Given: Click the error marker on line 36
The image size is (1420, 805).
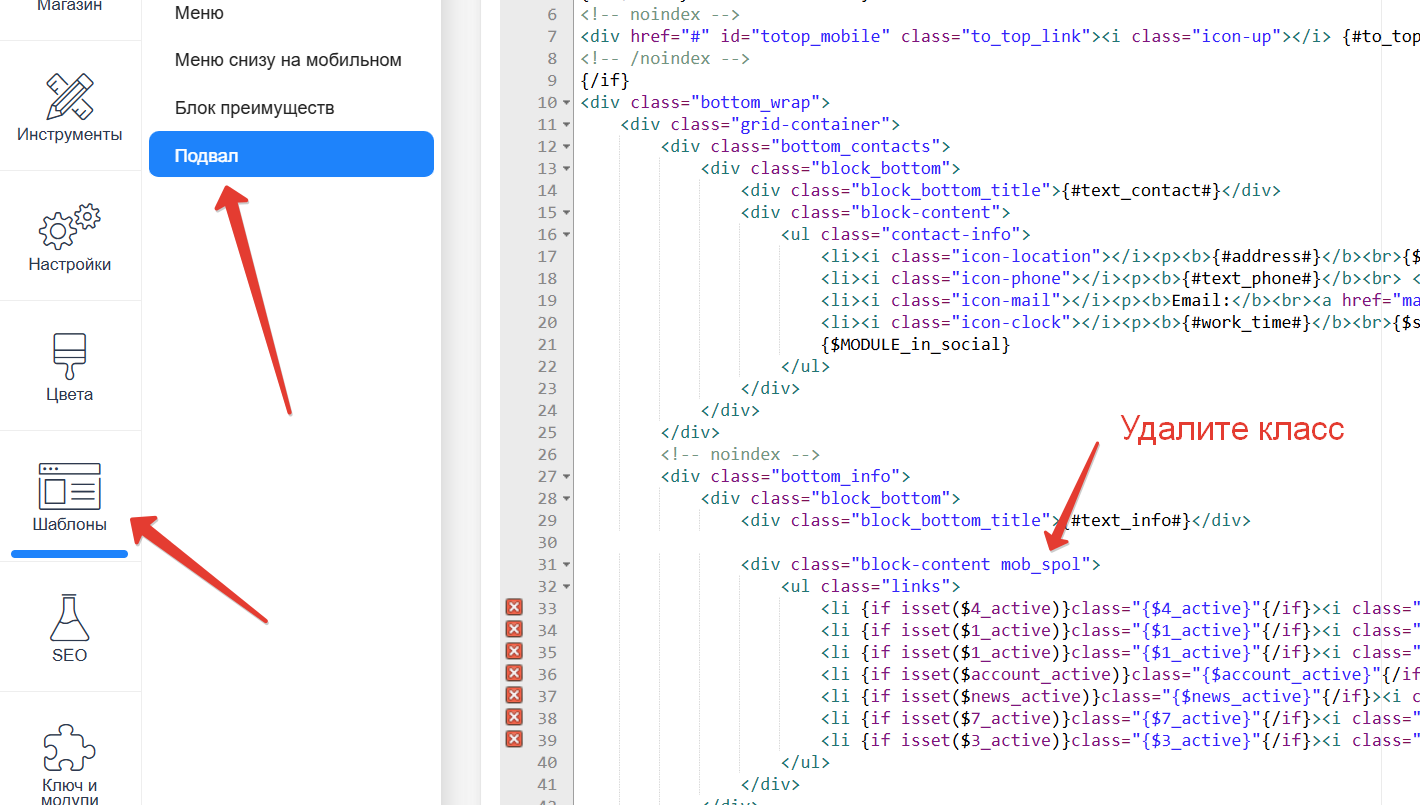Looking at the screenshot, I should coord(514,674).
